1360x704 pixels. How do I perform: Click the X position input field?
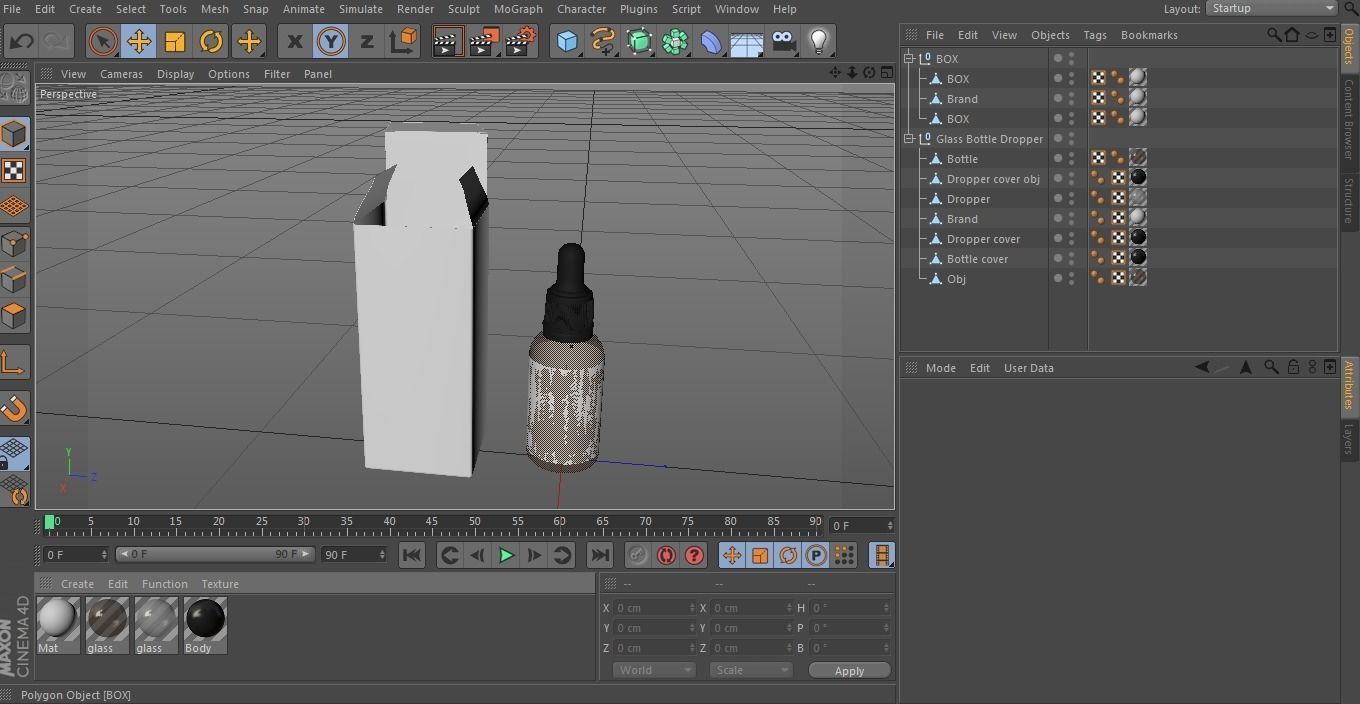[x=653, y=608]
